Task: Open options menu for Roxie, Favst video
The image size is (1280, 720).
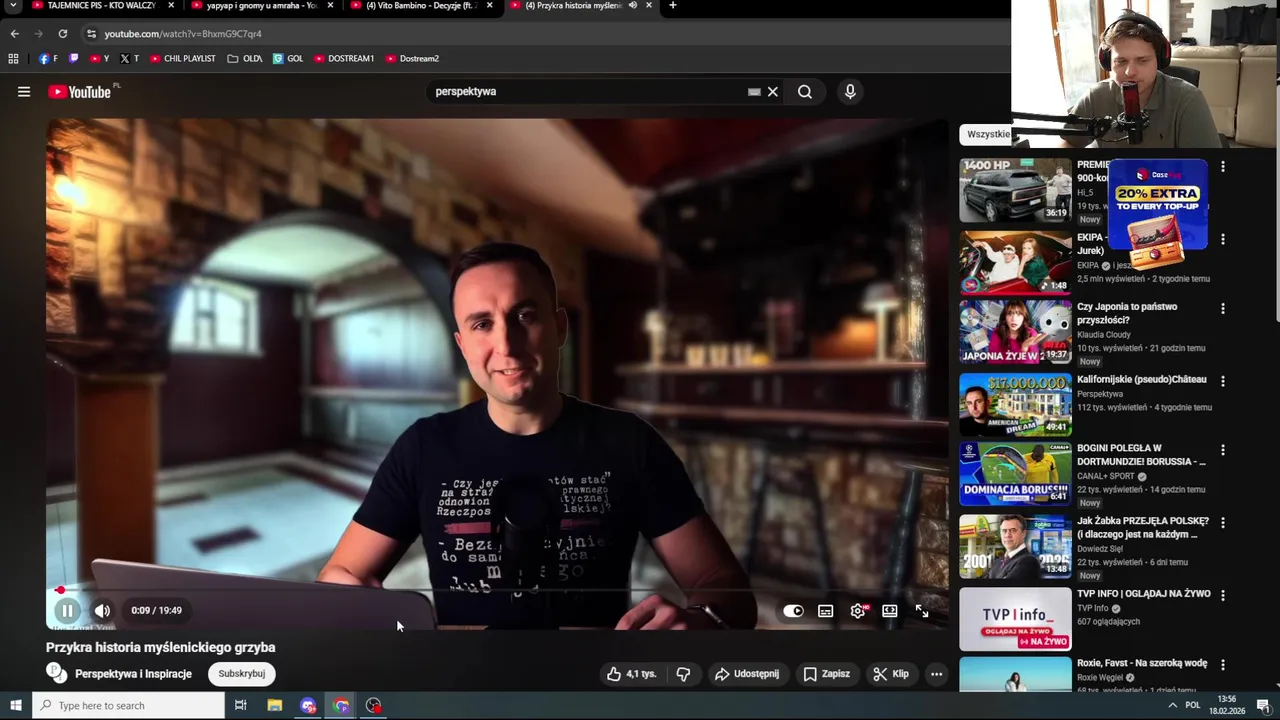Action: (1222, 665)
